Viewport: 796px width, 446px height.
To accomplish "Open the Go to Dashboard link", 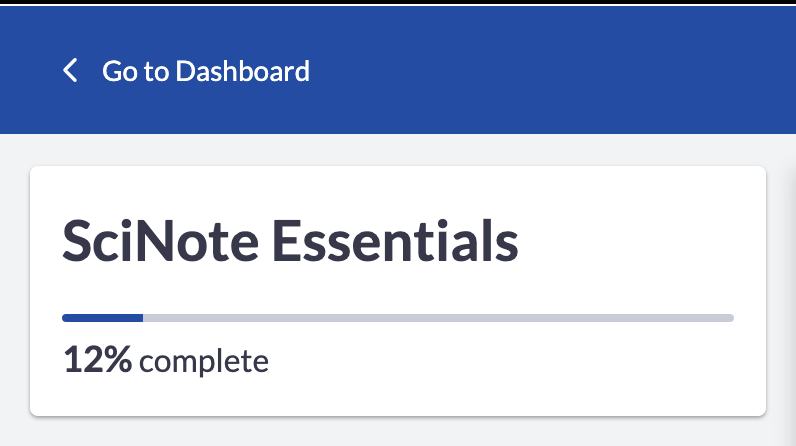I will click(205, 71).
